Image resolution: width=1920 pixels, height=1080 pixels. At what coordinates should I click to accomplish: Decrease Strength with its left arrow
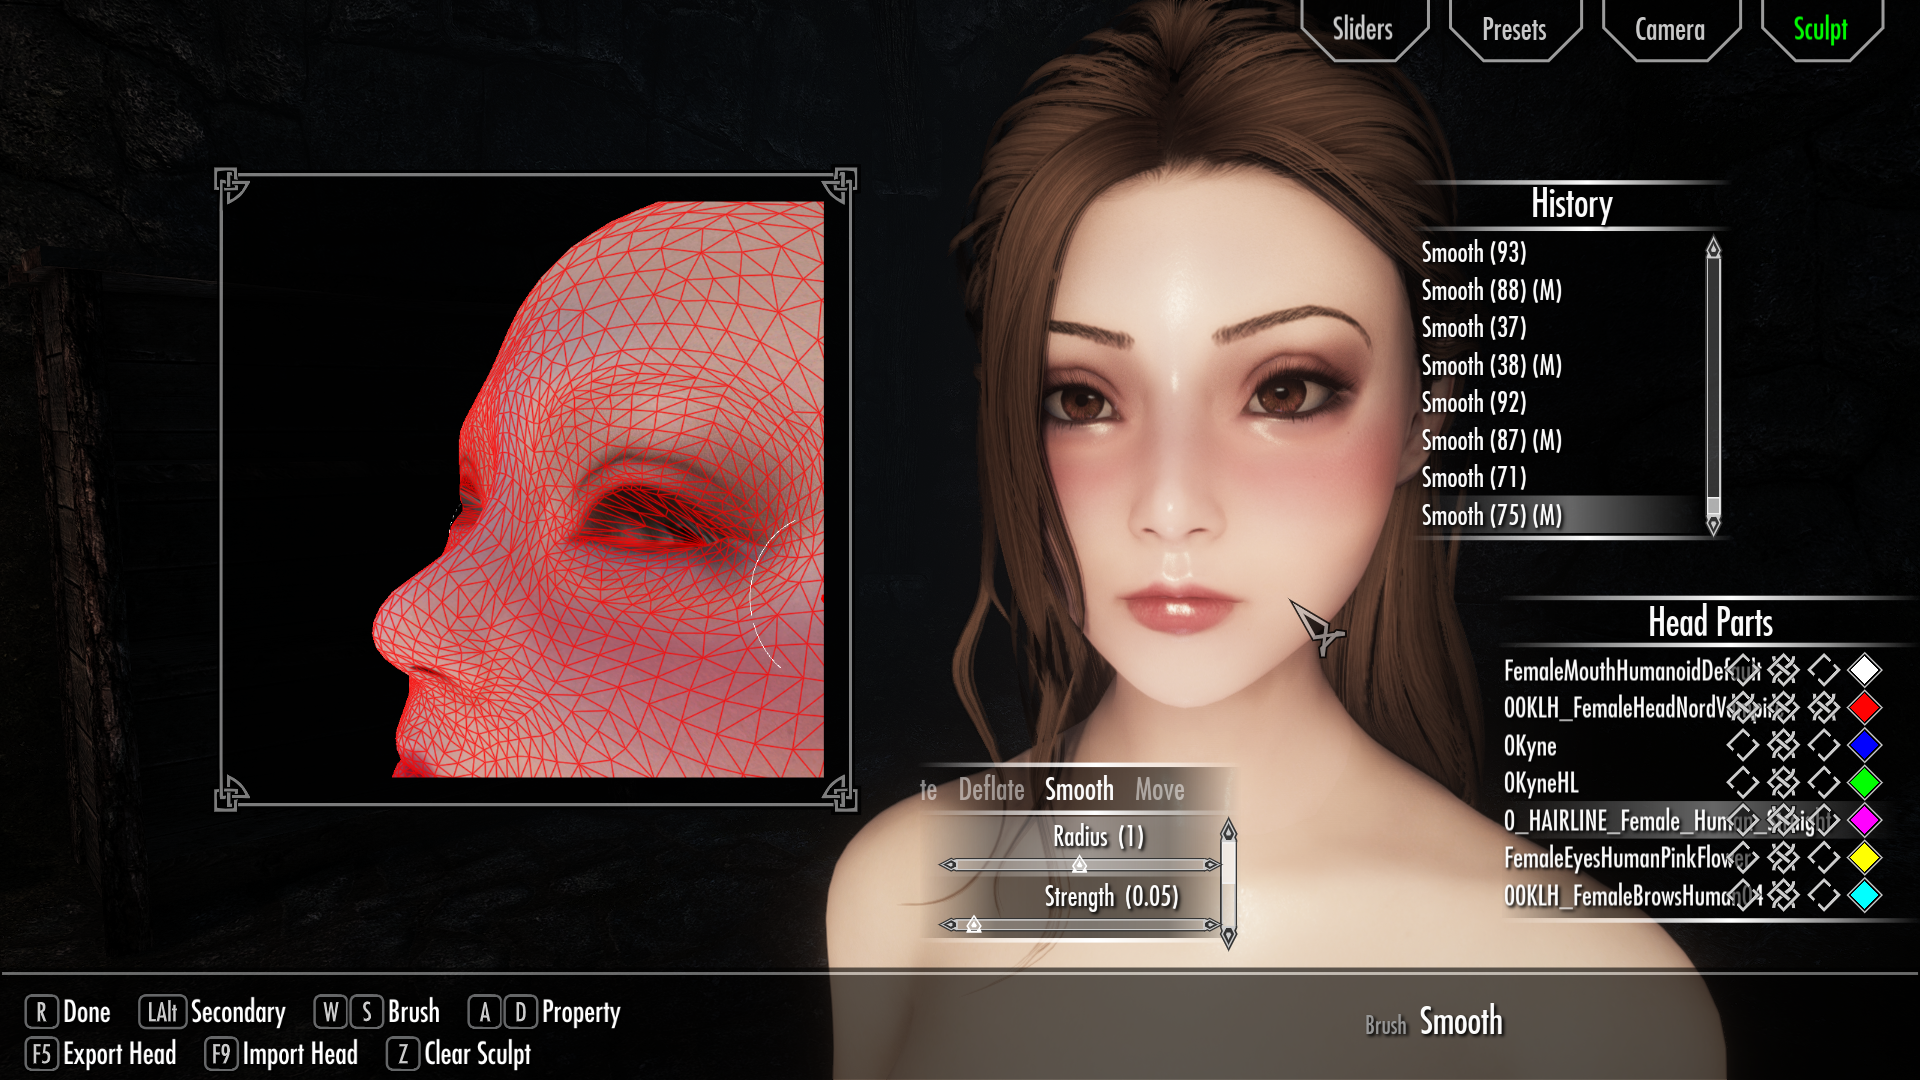click(948, 924)
